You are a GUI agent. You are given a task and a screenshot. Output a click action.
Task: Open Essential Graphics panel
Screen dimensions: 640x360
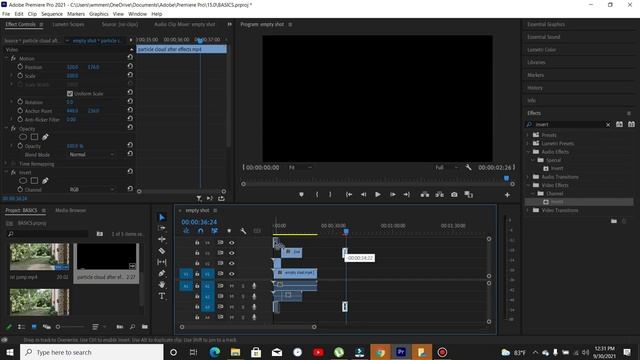click(x=546, y=24)
